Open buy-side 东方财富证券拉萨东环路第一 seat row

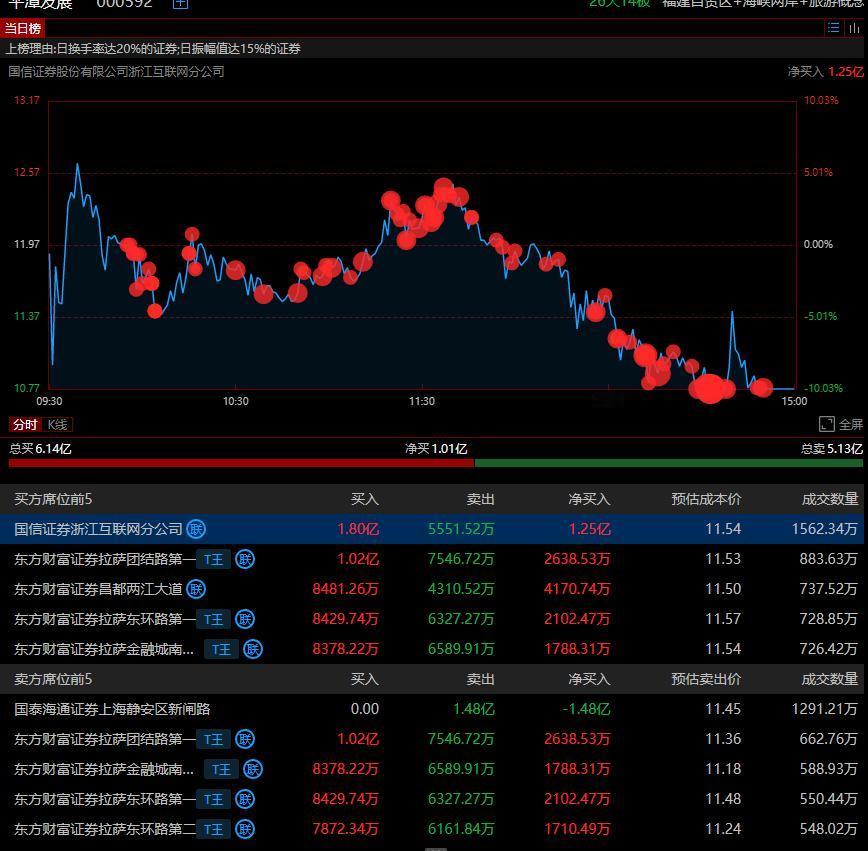coord(104,619)
